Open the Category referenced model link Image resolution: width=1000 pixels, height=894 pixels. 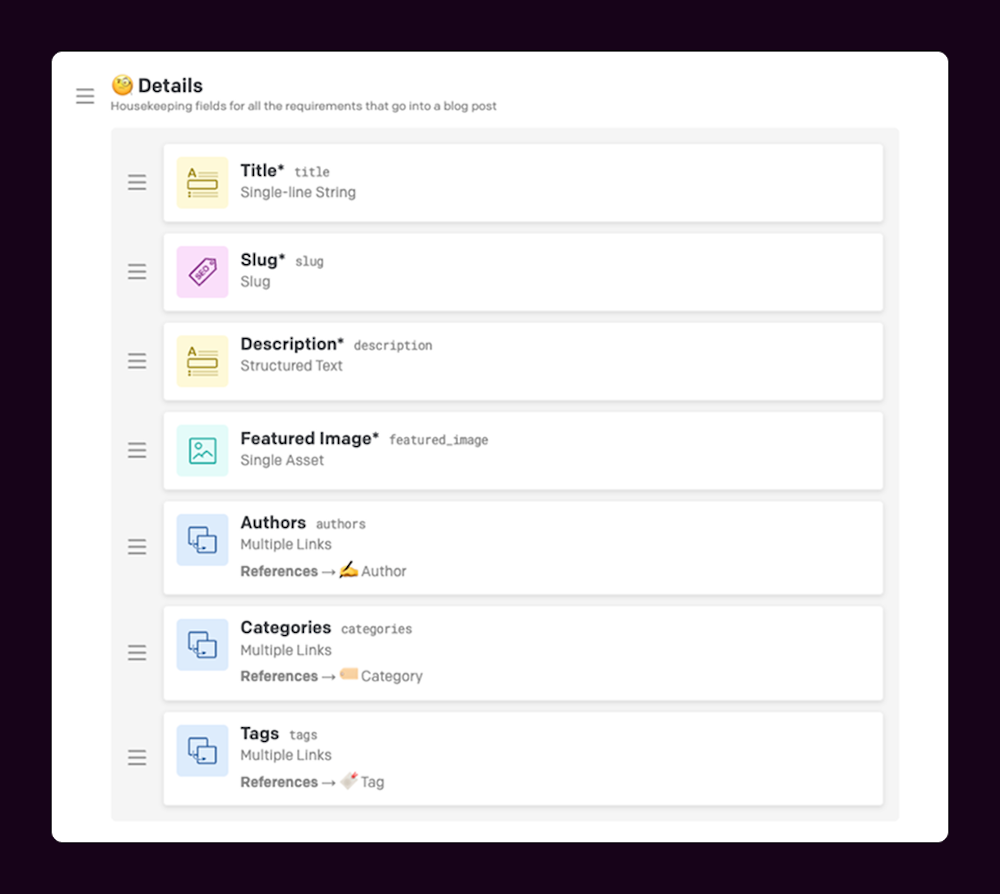381,676
